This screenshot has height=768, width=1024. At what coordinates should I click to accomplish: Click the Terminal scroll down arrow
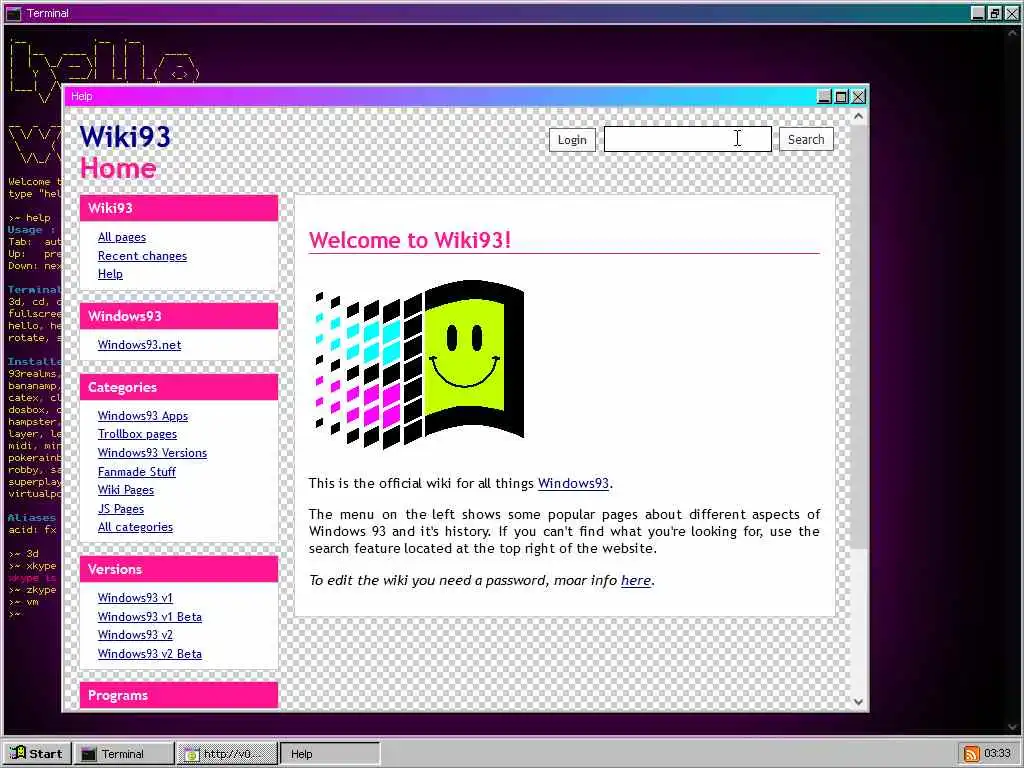click(1013, 727)
